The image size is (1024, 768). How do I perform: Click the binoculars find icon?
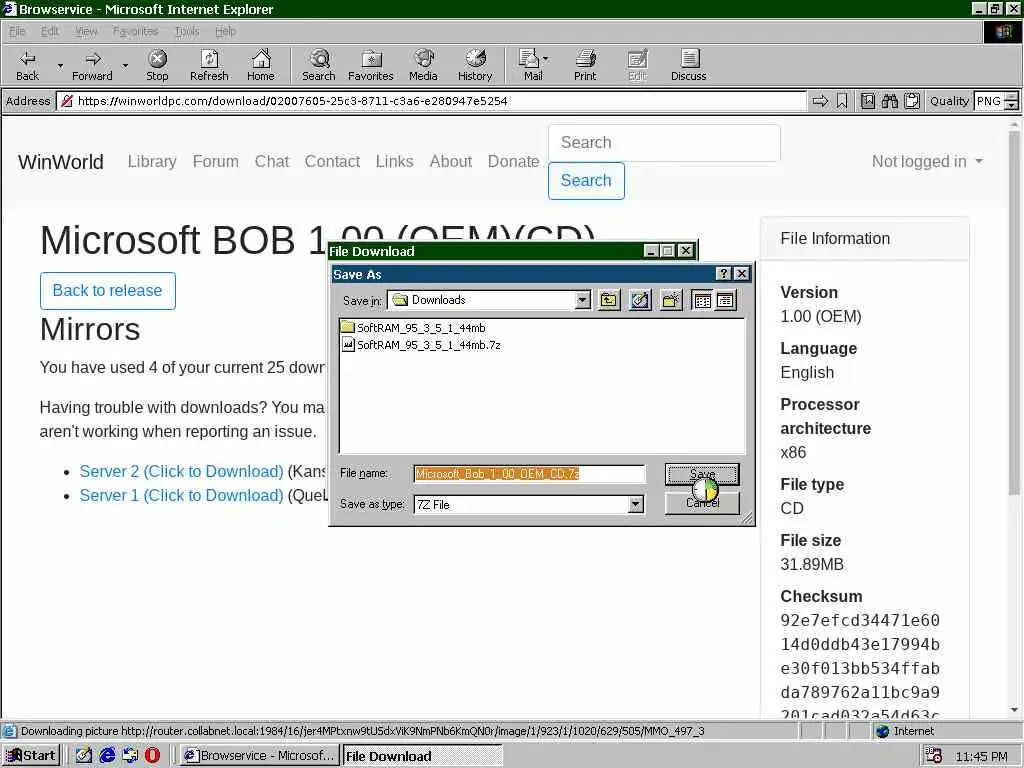coord(889,101)
